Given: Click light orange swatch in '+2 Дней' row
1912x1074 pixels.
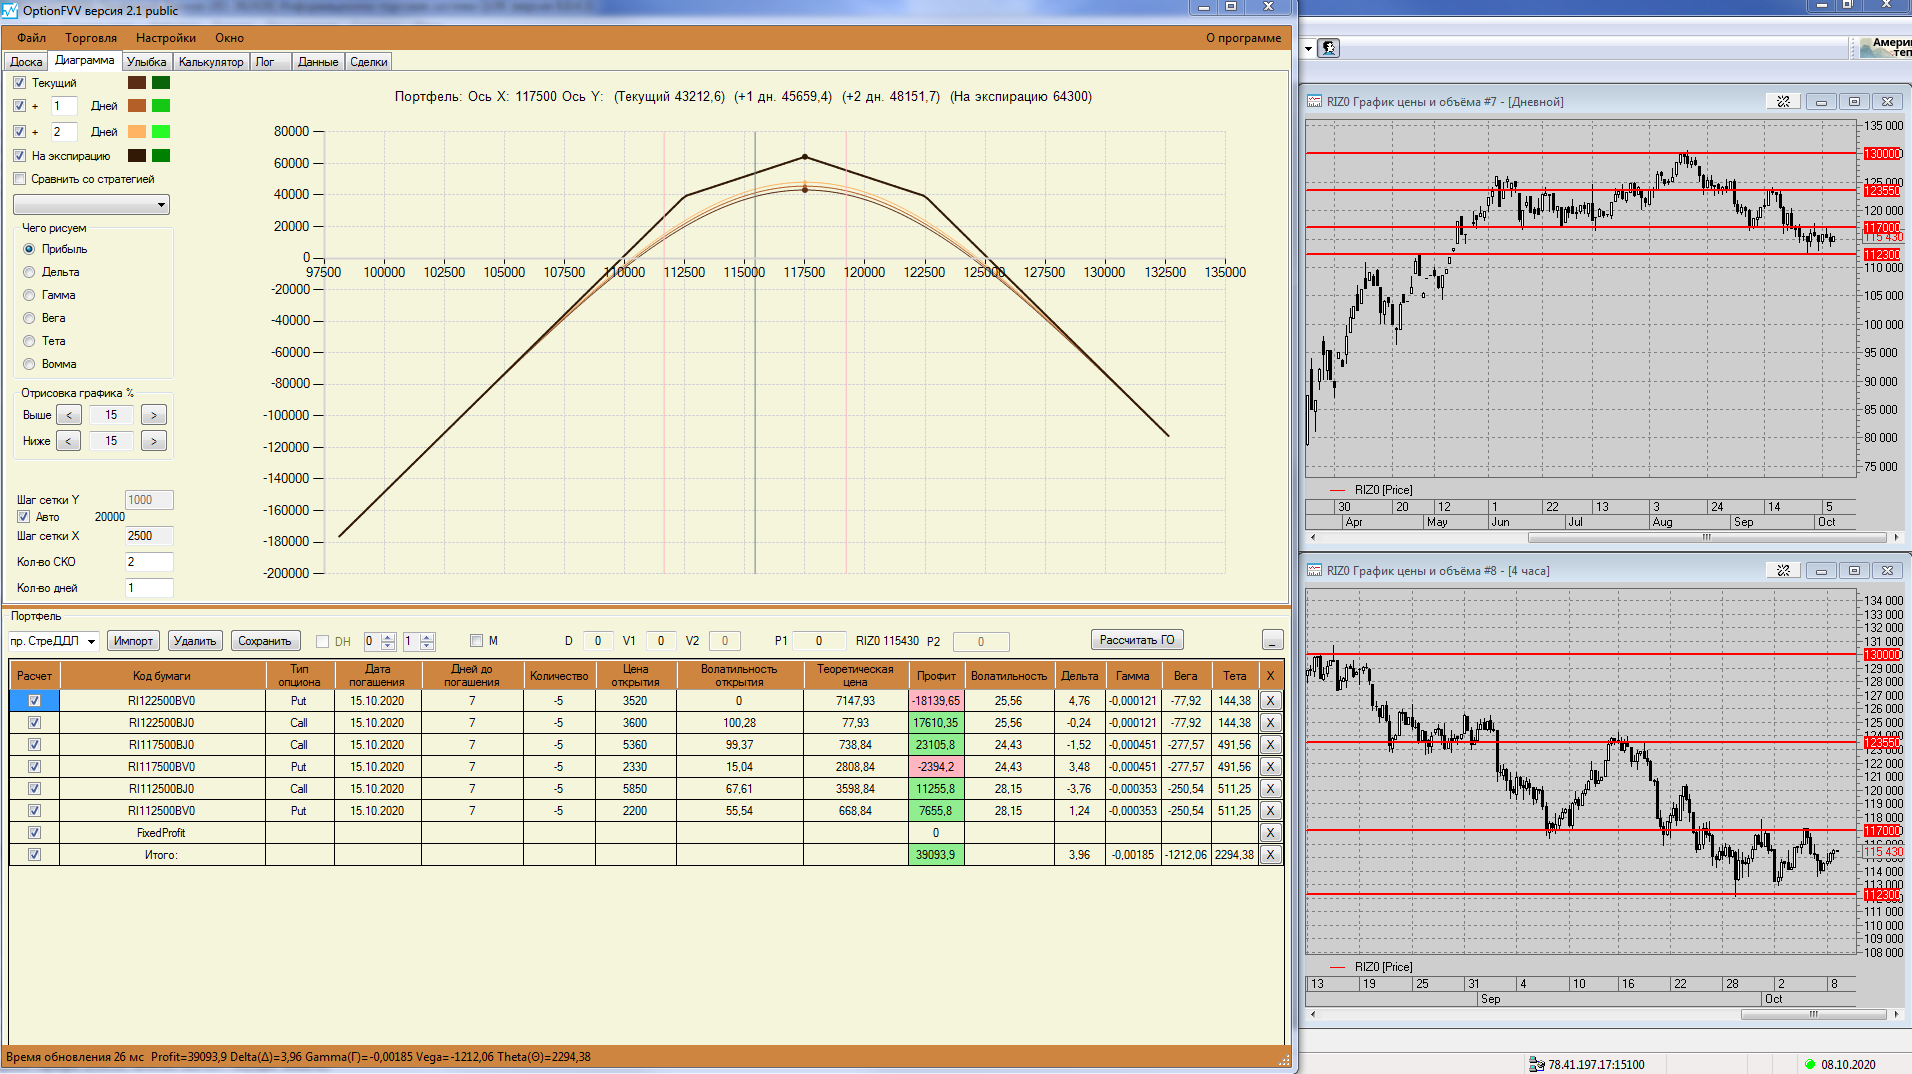Looking at the screenshot, I should (x=137, y=131).
